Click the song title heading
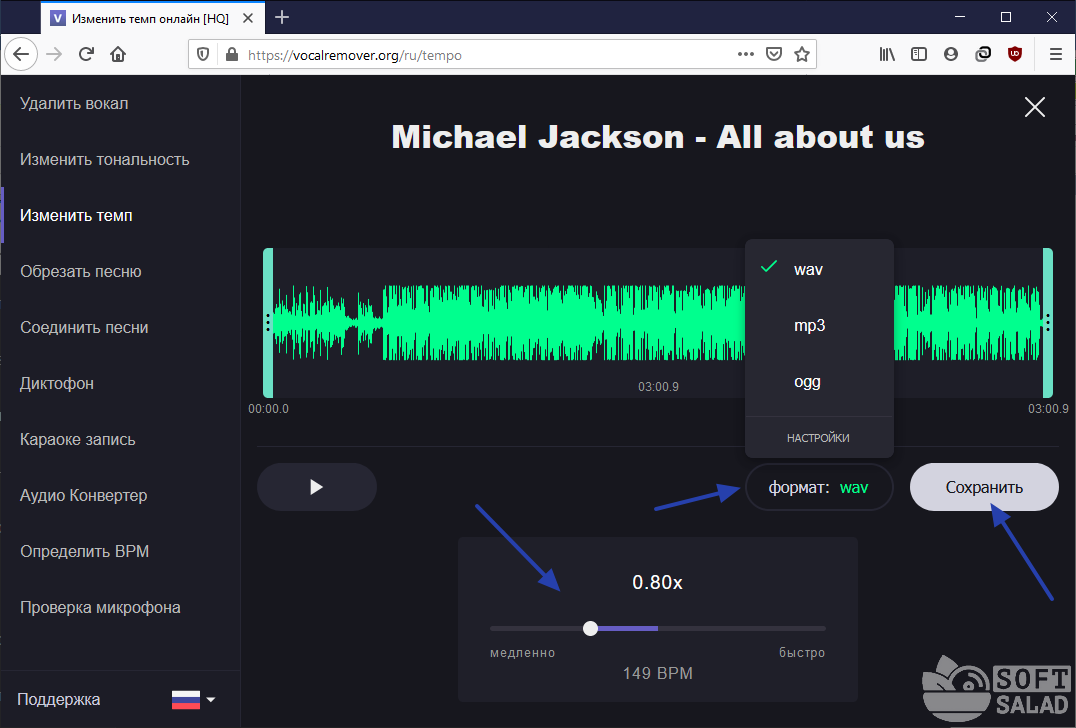1076x728 pixels. (x=657, y=137)
